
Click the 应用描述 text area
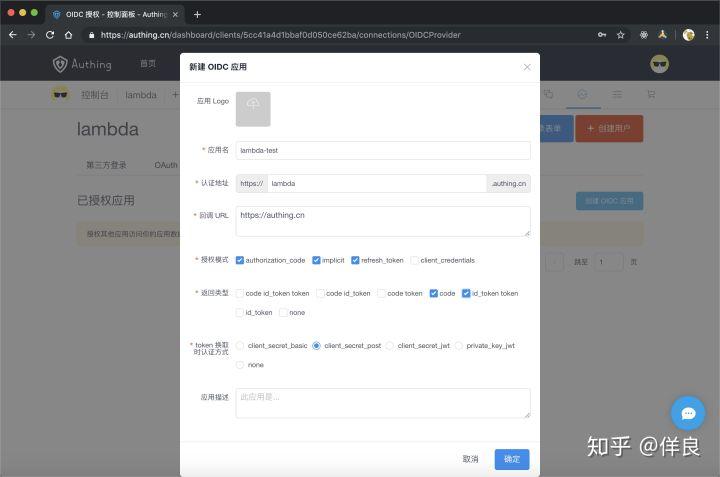coord(383,403)
